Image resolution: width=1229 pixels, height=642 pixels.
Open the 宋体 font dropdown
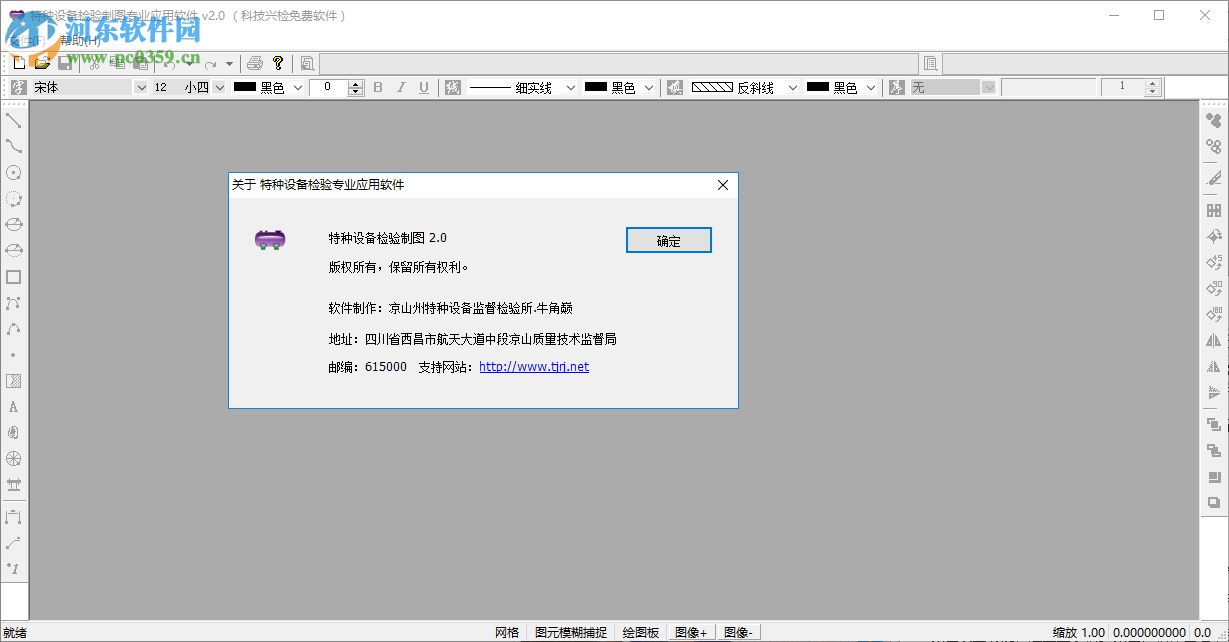[x=141, y=87]
